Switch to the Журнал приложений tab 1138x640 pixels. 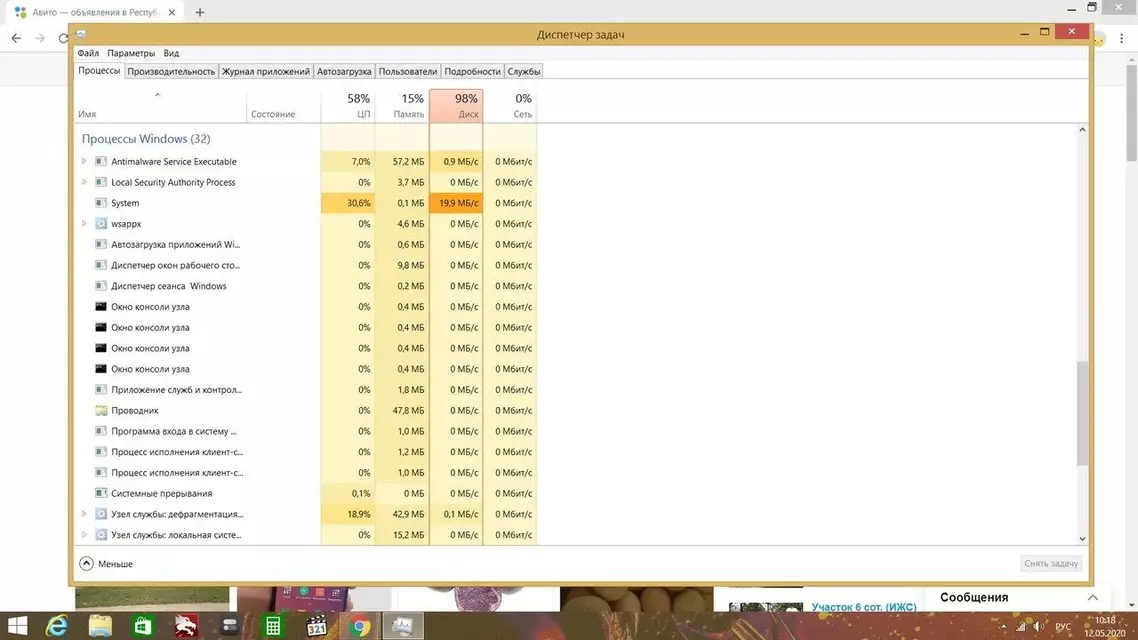click(x=266, y=71)
